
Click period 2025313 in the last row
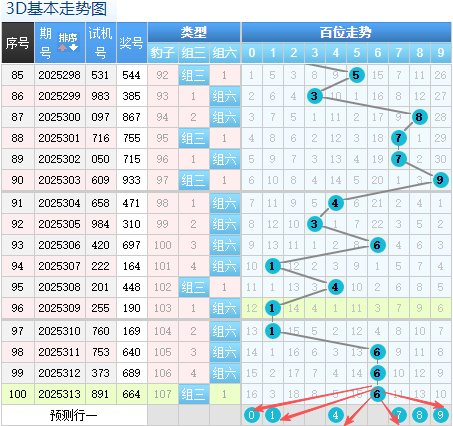pyautogui.click(x=60, y=394)
